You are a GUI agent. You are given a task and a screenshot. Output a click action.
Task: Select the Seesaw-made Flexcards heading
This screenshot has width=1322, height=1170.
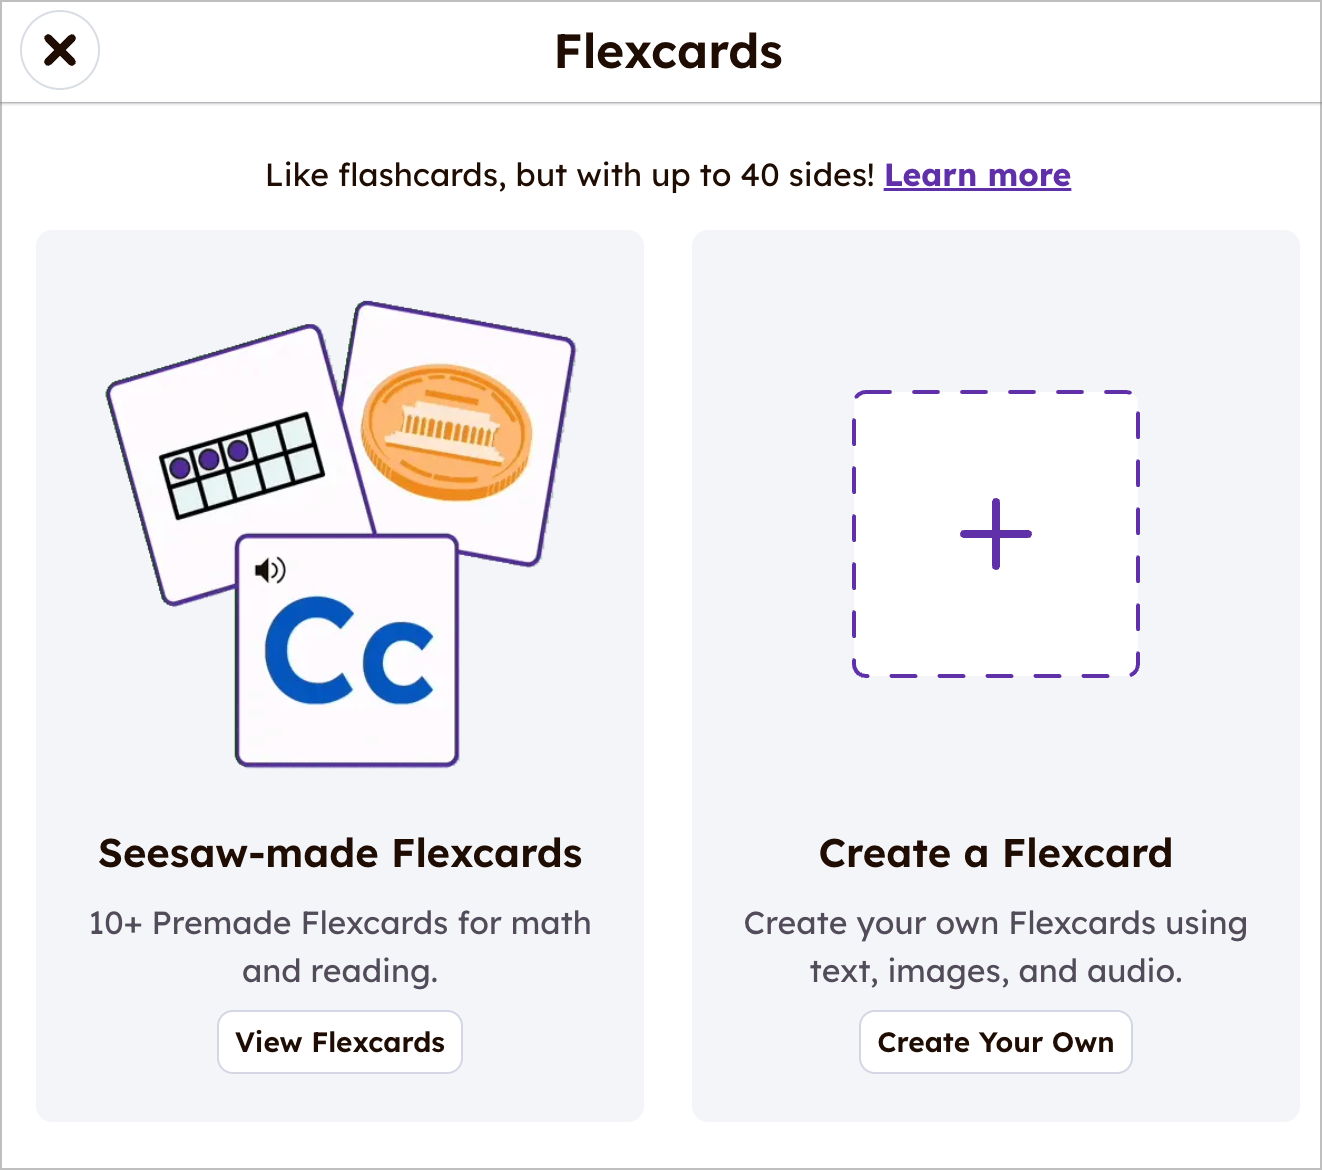click(x=340, y=853)
